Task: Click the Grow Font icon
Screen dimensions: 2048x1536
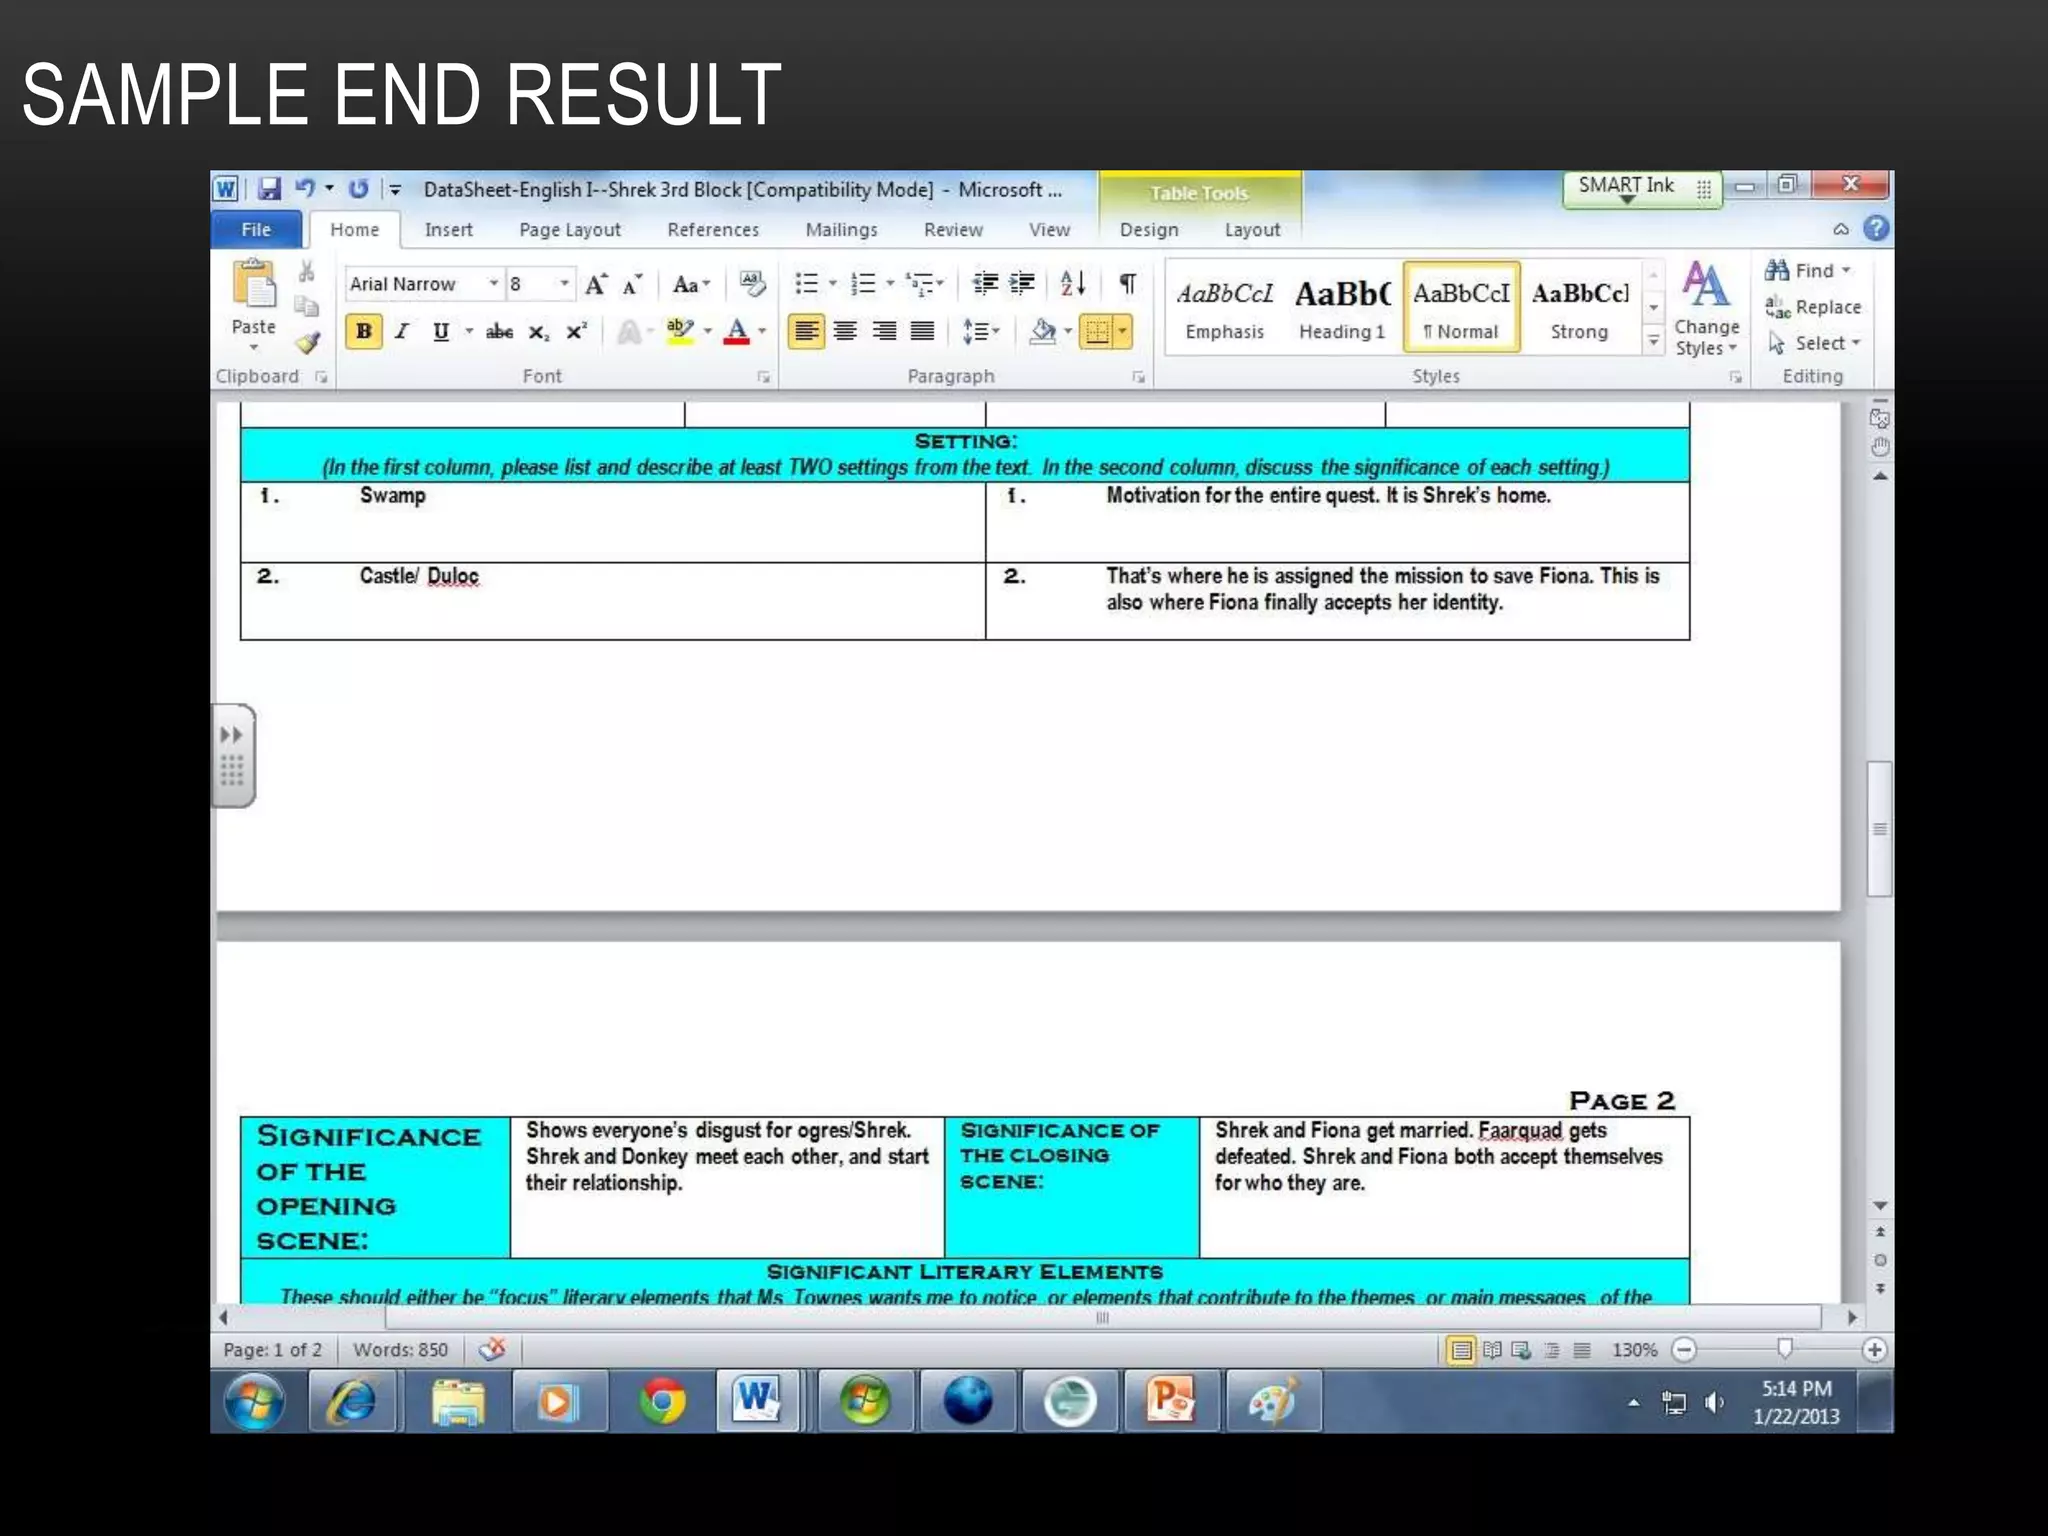Action: point(596,285)
